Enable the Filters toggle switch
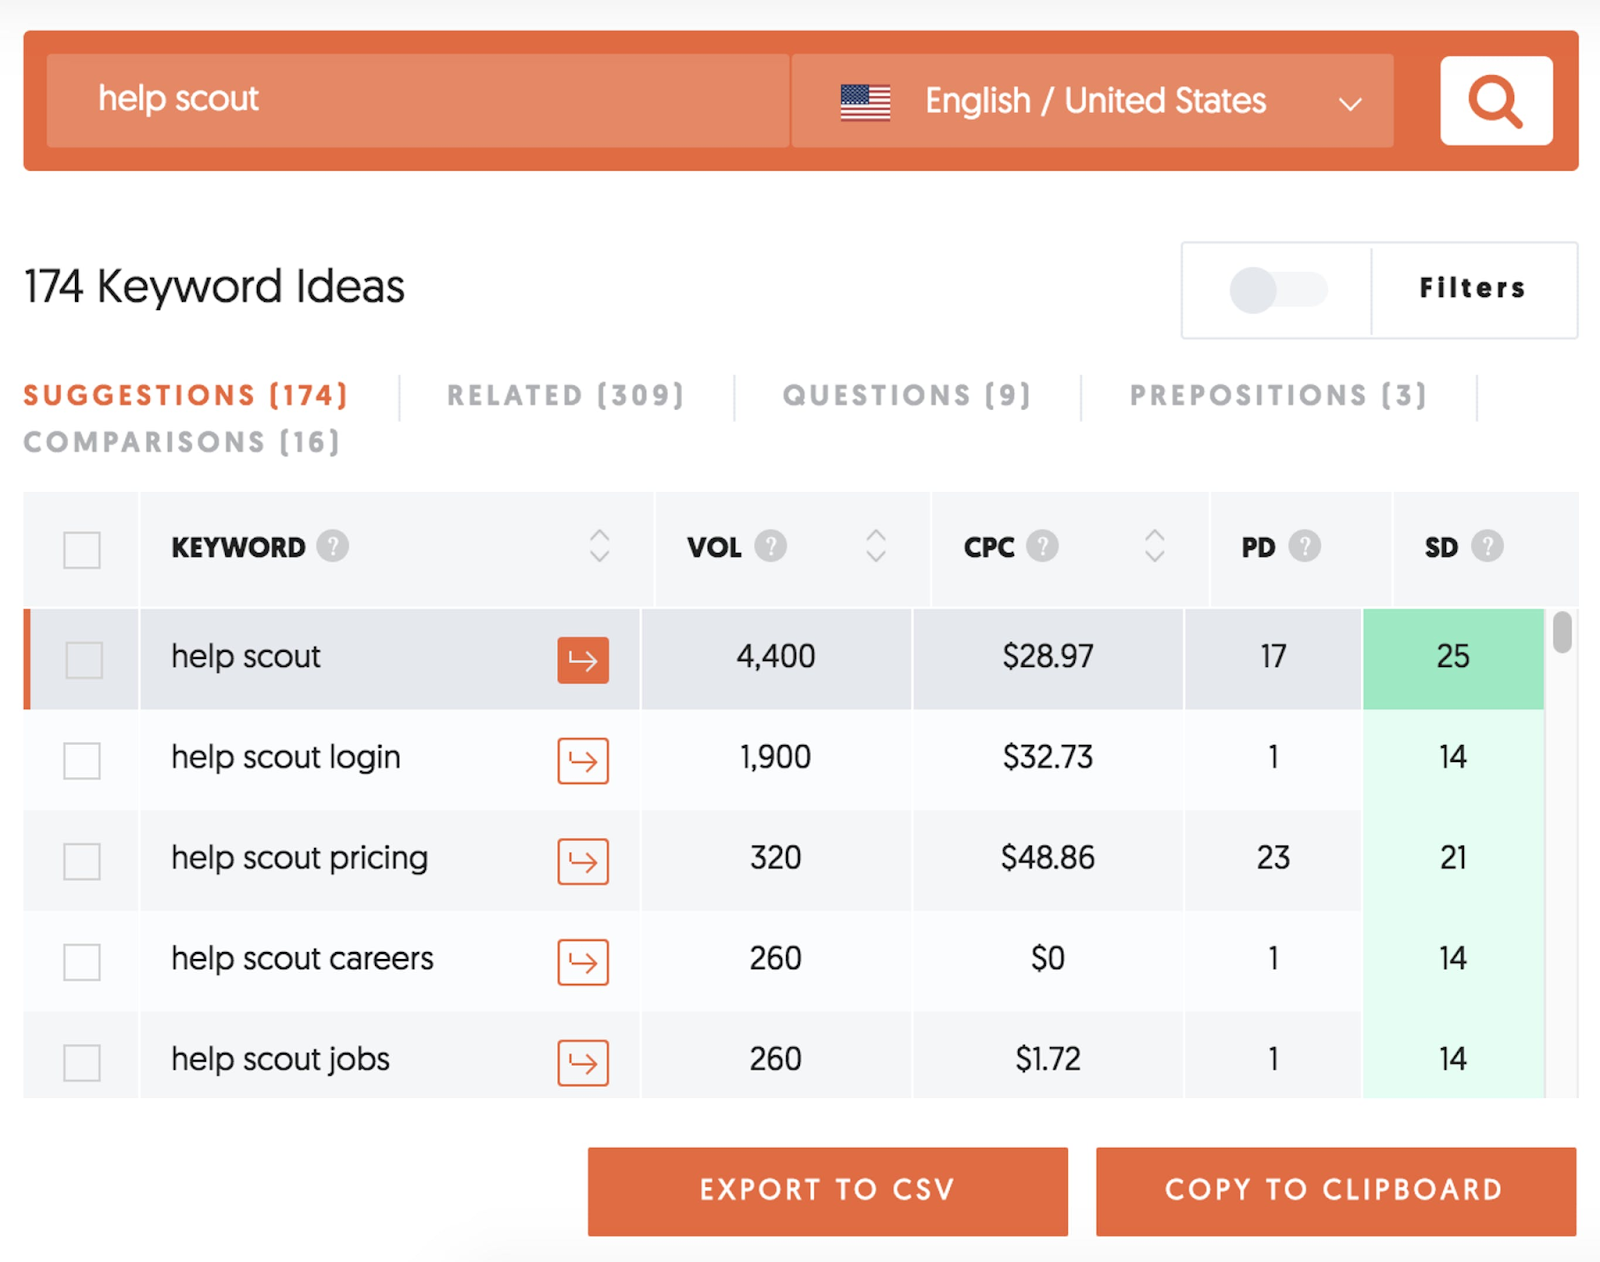This screenshot has width=1600, height=1262. (1276, 290)
